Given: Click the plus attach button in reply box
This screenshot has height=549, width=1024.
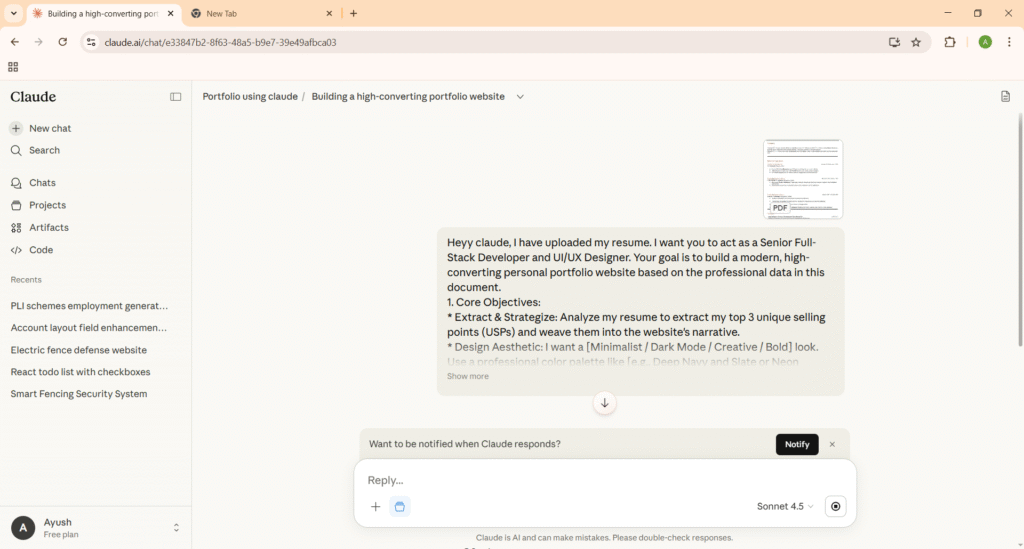Looking at the screenshot, I should coord(376,507).
